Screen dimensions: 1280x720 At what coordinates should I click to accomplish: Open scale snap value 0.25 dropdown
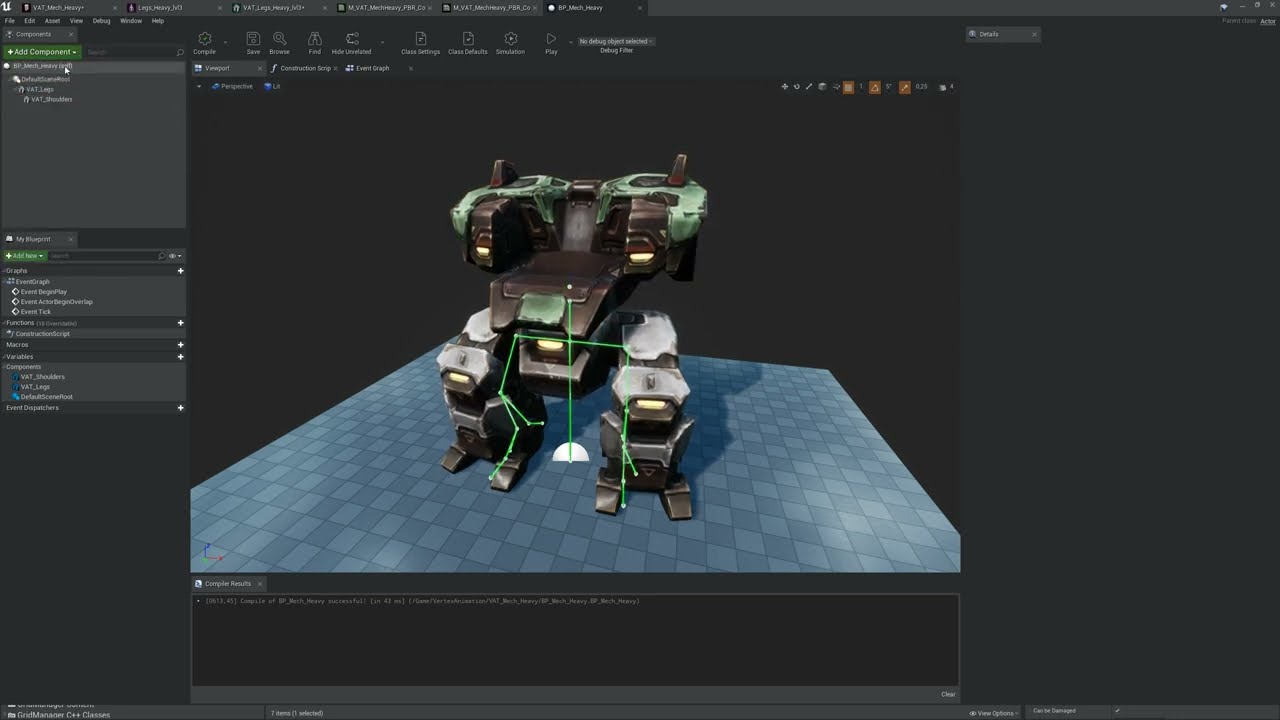(921, 87)
